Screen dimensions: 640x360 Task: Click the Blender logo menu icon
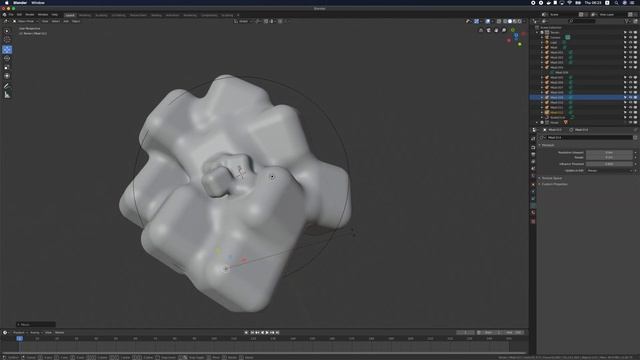pyautogui.click(x=4, y=15)
